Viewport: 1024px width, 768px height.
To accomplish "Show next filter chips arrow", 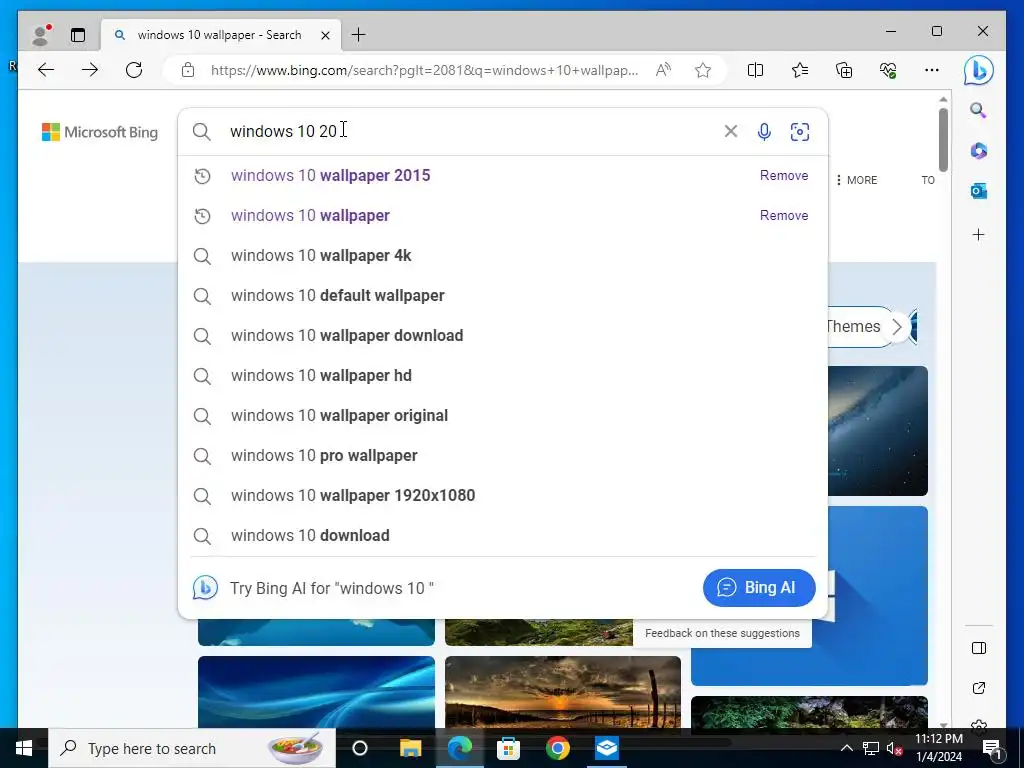I will tap(897, 327).
